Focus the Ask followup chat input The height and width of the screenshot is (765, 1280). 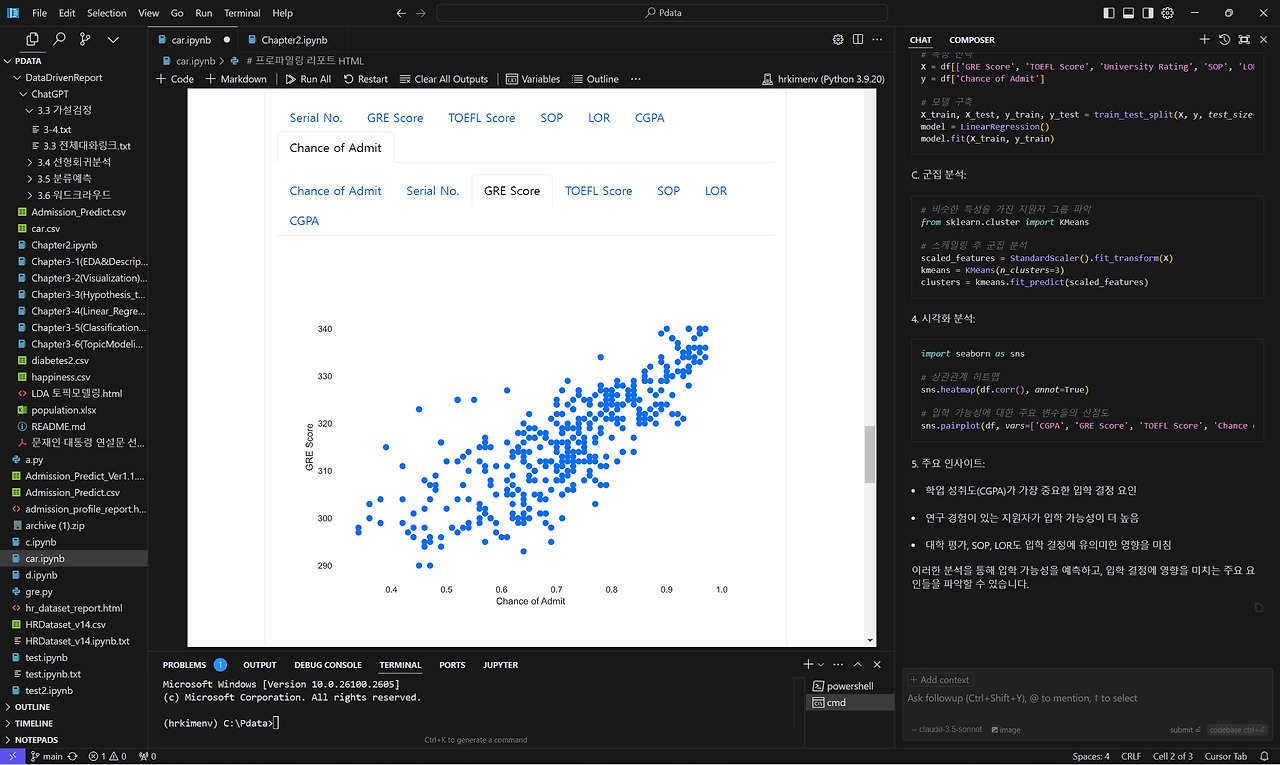(1087, 698)
